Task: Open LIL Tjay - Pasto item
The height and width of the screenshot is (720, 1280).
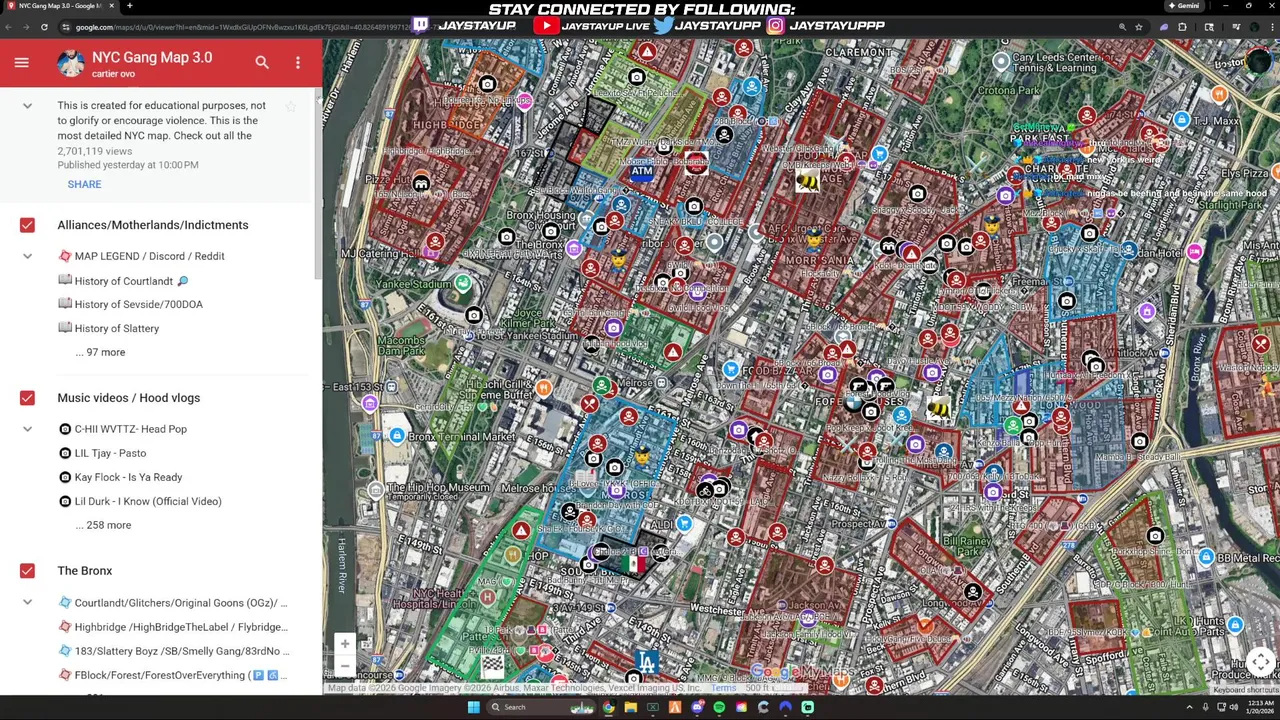Action: pyautogui.click(x=101, y=453)
